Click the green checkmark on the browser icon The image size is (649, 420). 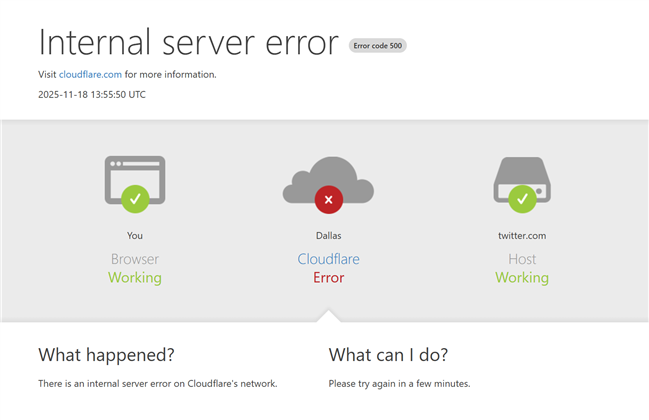pos(135,199)
